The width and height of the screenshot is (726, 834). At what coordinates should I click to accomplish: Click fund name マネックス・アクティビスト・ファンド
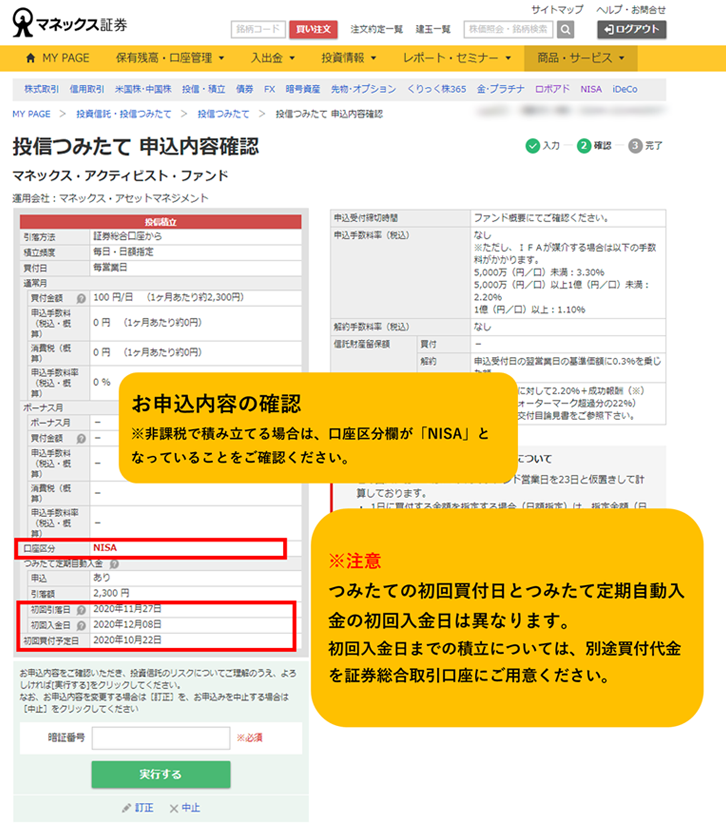tap(120, 176)
